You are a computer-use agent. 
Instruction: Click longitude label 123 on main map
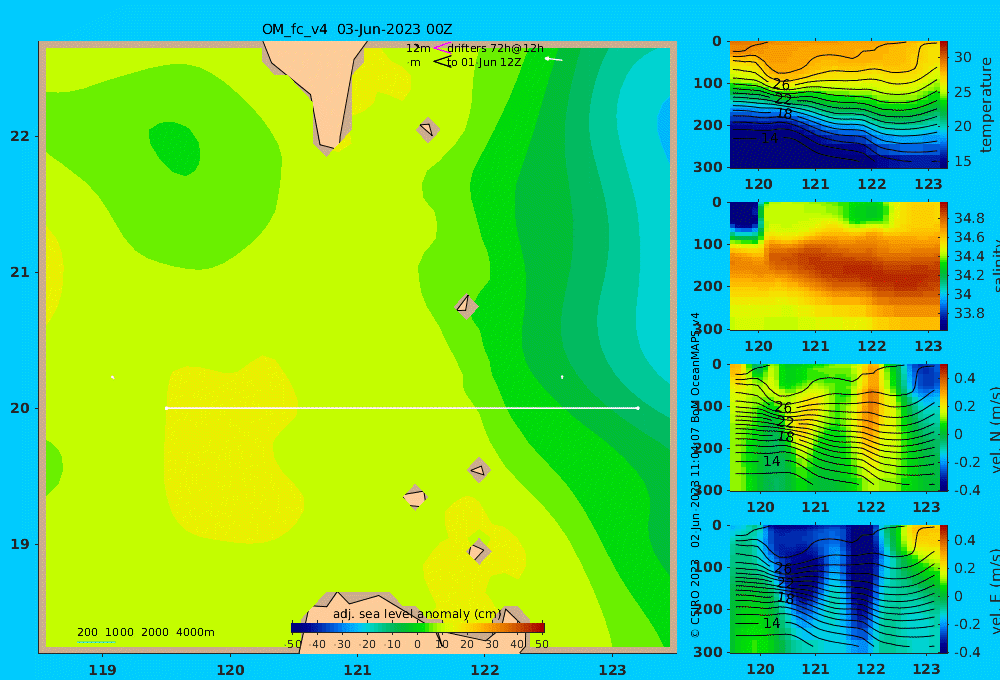point(612,670)
